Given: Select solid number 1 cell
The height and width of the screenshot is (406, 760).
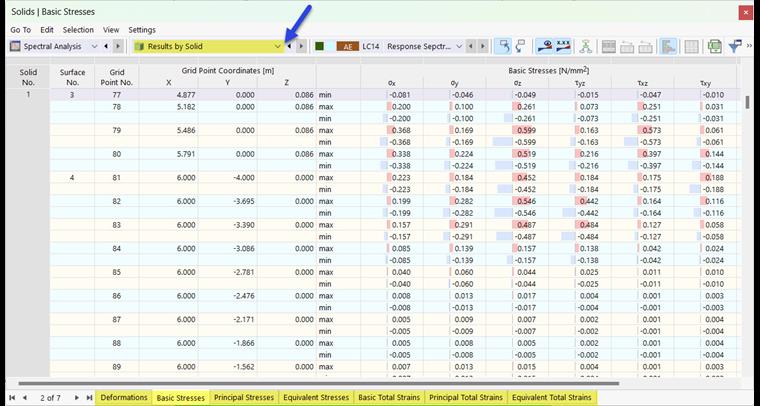Looking at the screenshot, I should click(28, 95).
